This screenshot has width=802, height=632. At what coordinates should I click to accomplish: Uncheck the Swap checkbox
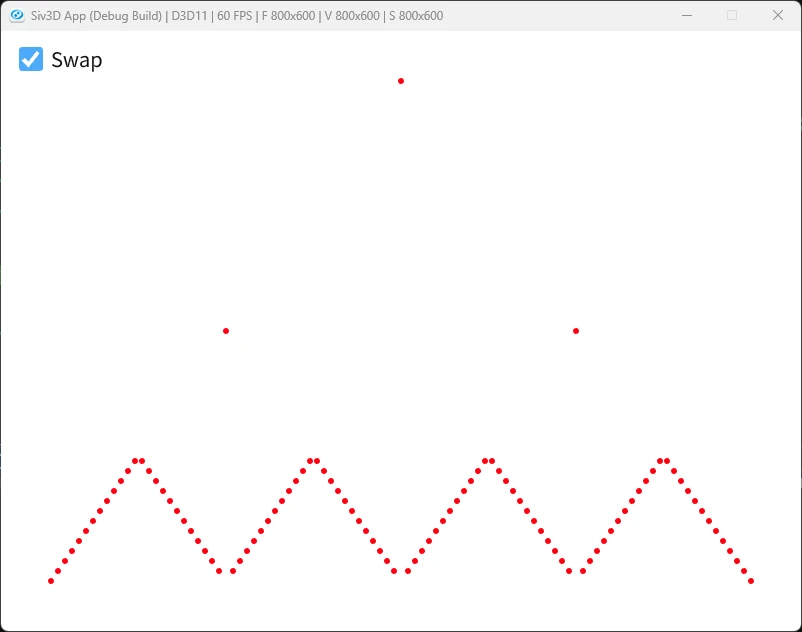[31, 59]
